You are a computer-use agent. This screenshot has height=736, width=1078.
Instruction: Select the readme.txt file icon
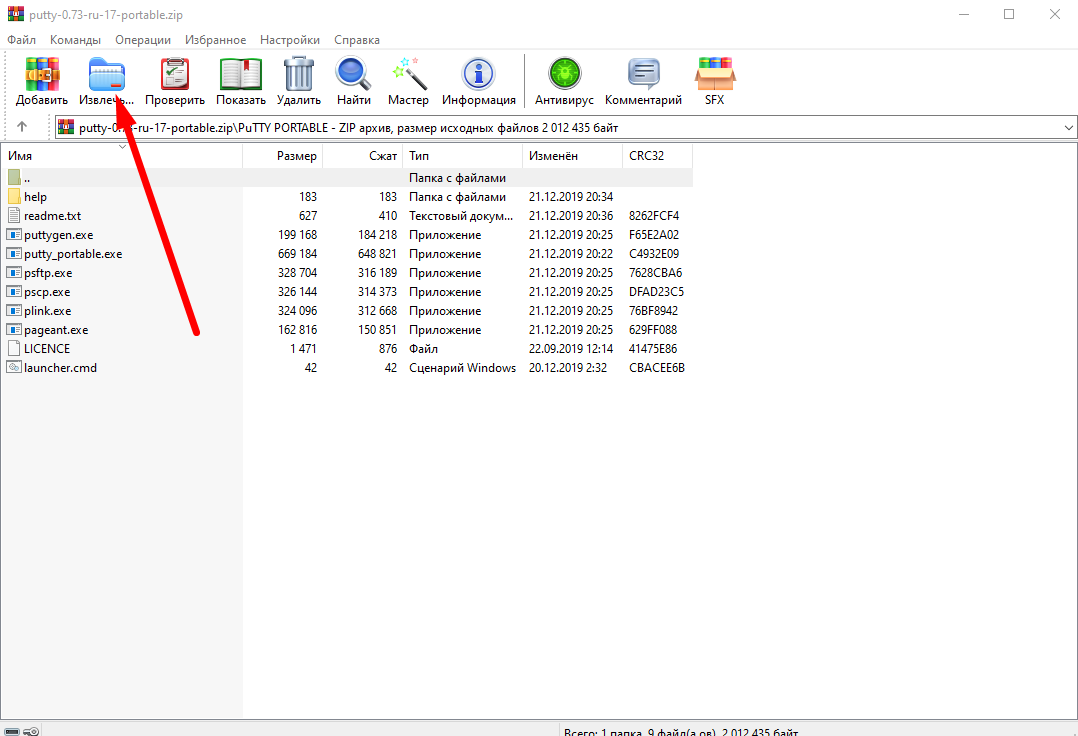click(14, 216)
